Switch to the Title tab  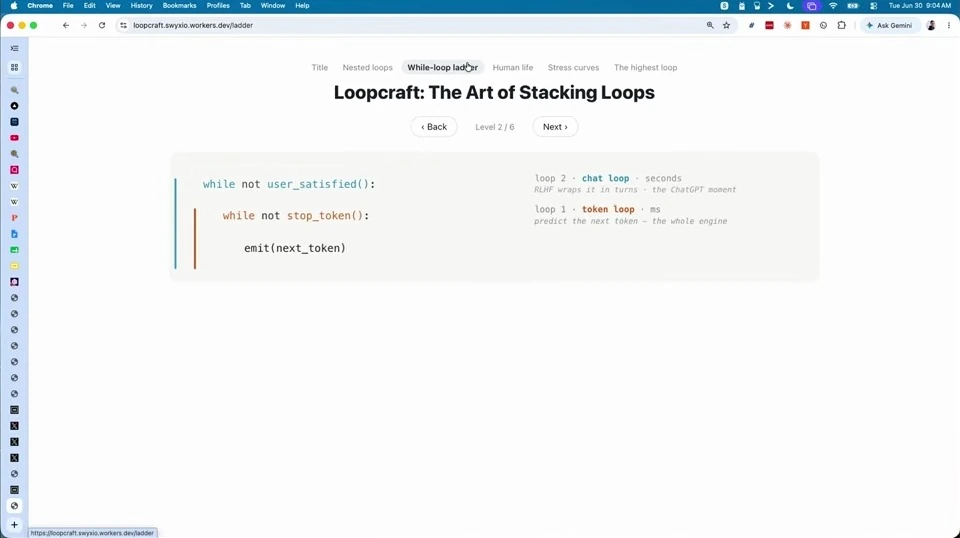[320, 67]
